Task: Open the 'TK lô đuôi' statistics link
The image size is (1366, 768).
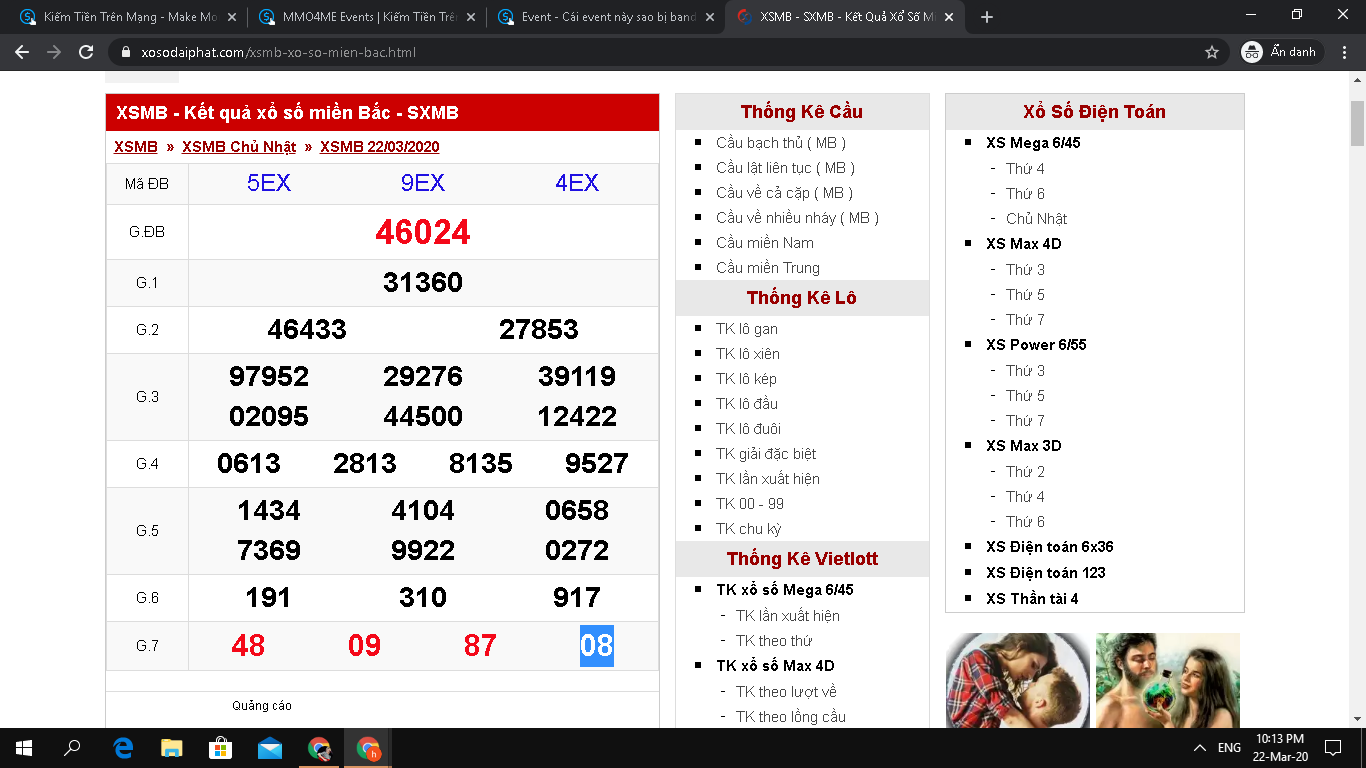Action: point(749,429)
